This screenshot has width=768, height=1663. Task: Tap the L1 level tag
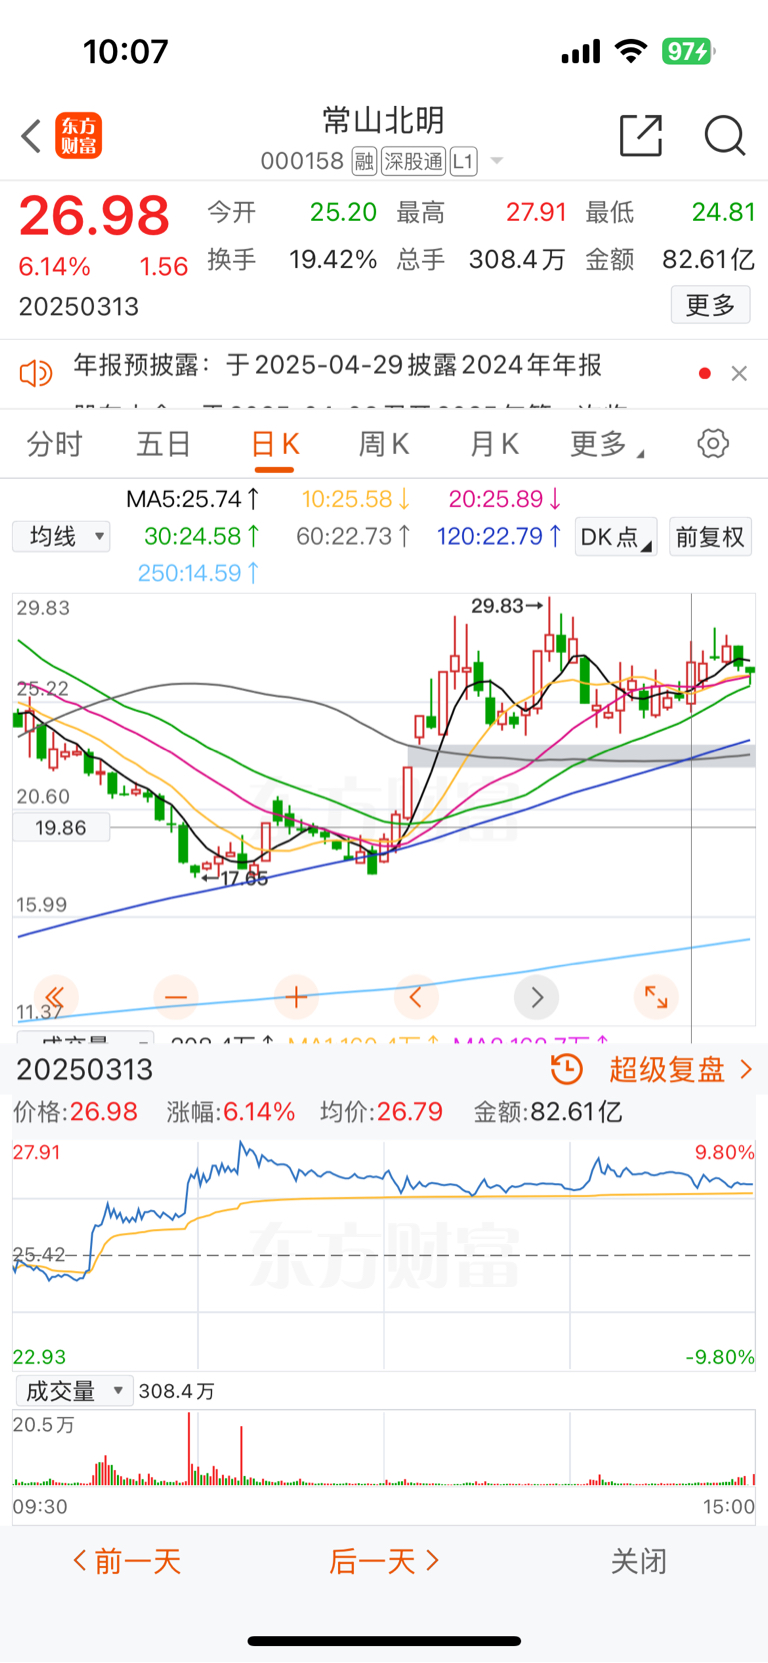pos(463,161)
